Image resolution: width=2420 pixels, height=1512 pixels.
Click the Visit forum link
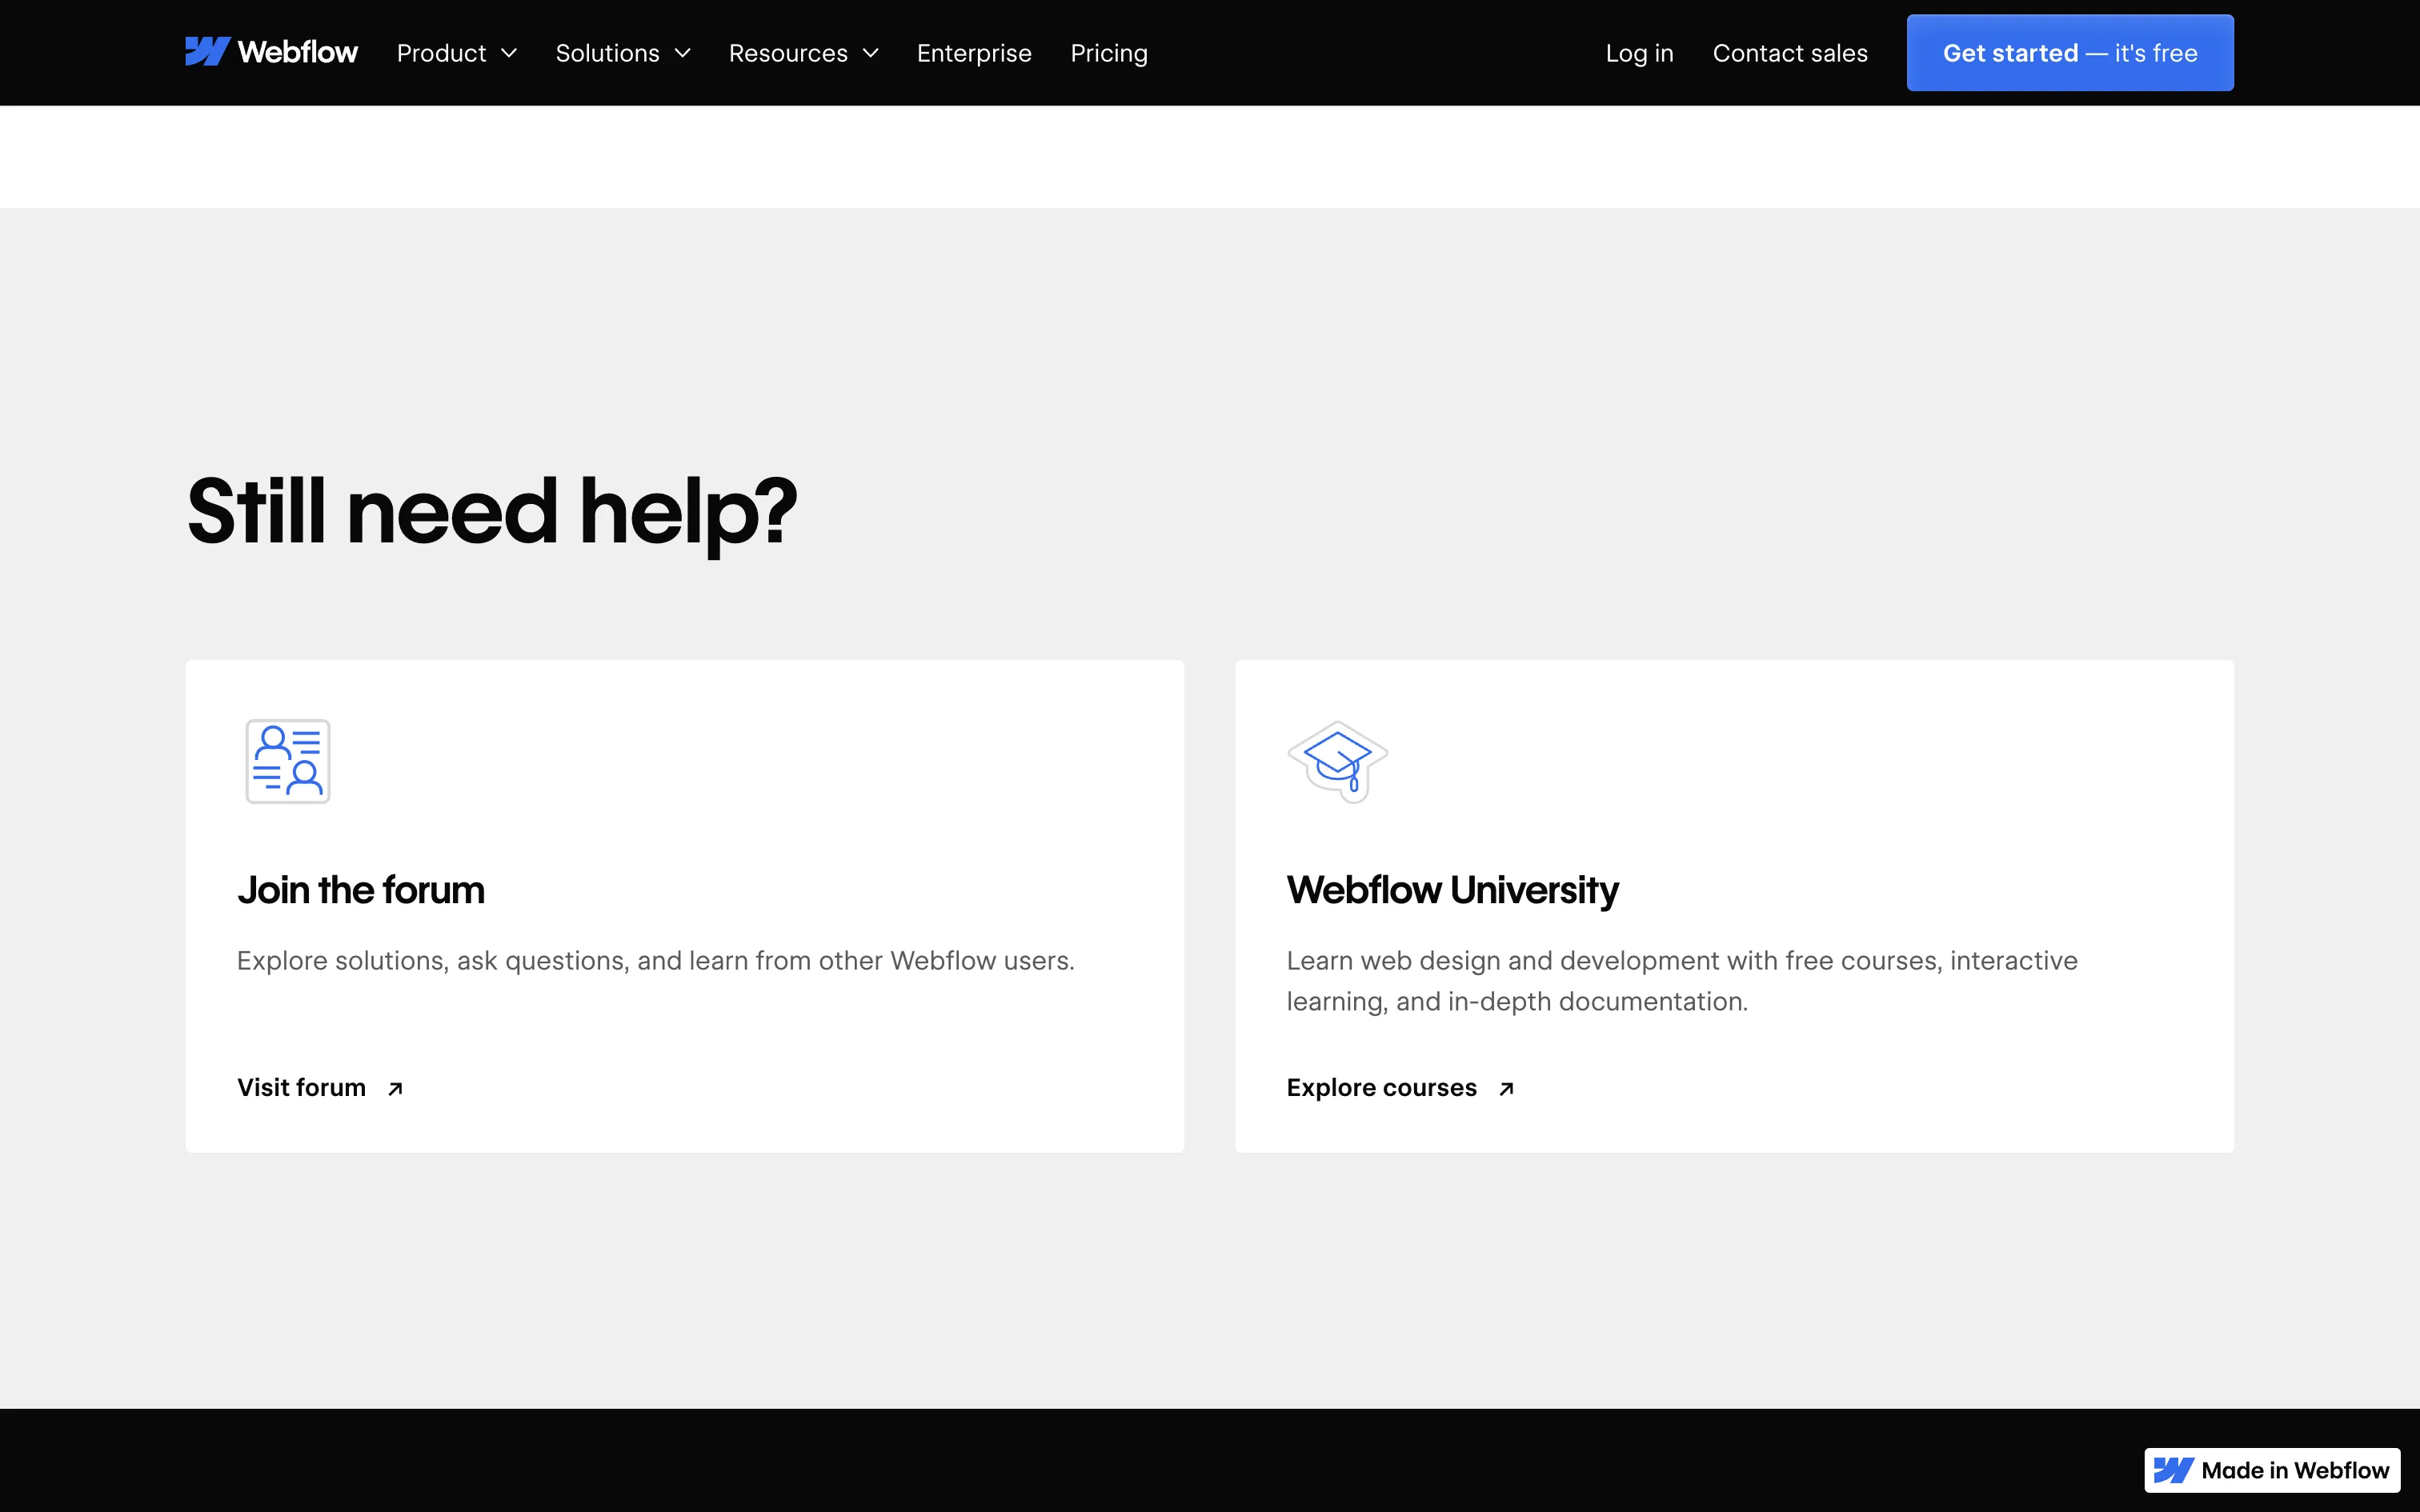[301, 1087]
